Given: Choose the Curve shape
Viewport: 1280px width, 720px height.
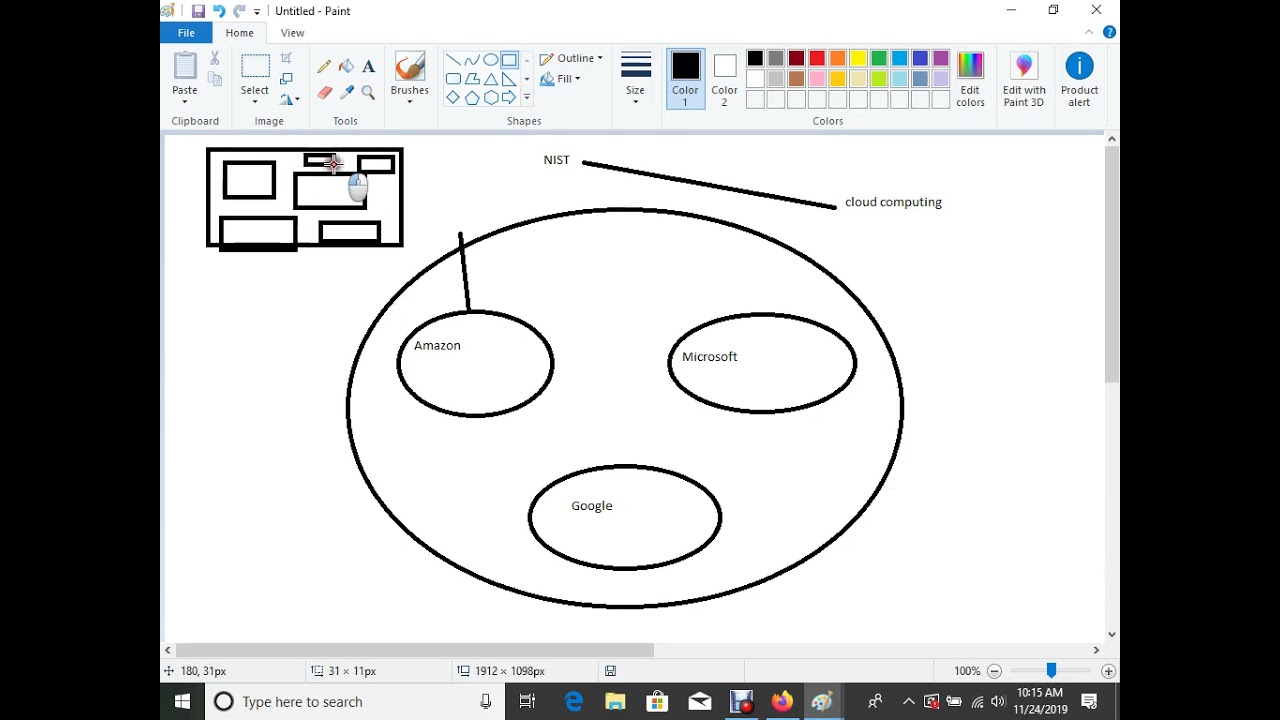Looking at the screenshot, I should [472, 60].
